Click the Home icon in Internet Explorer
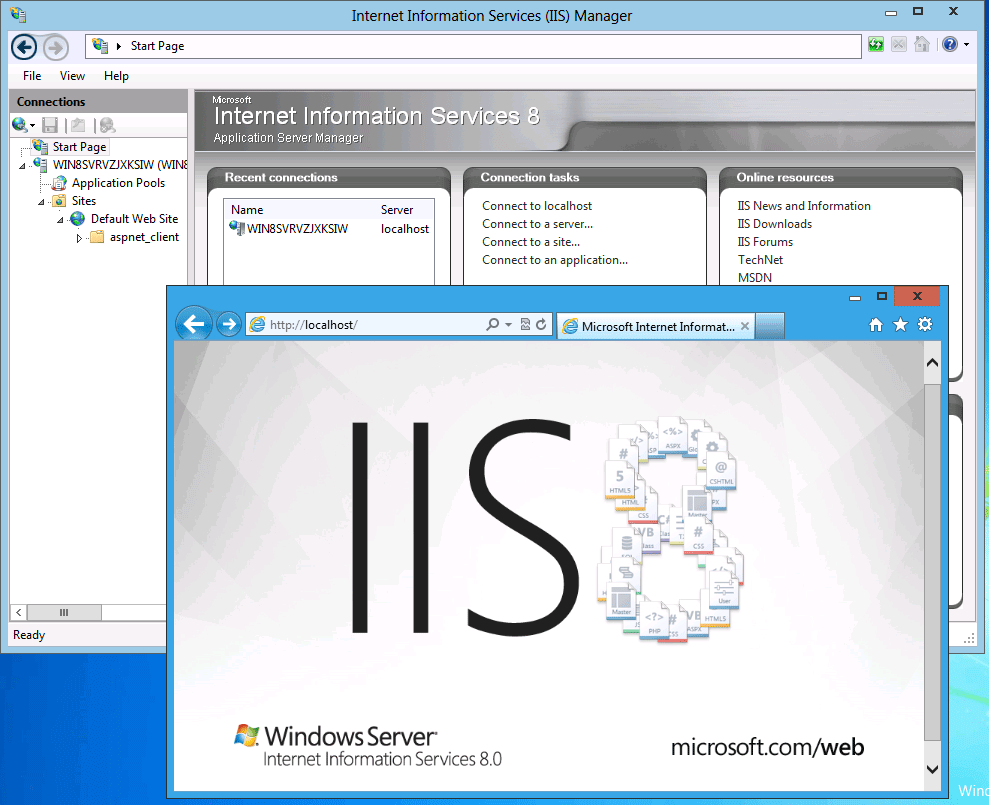989x805 pixels. 875,325
